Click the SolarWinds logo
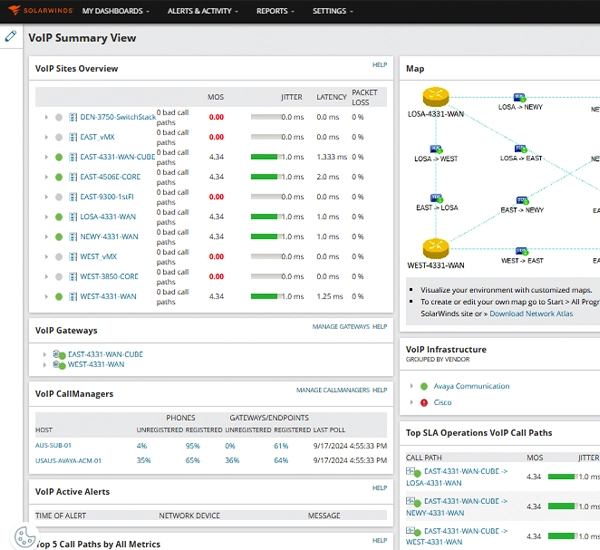The height and width of the screenshot is (550, 600). pyautogui.click(x=41, y=10)
